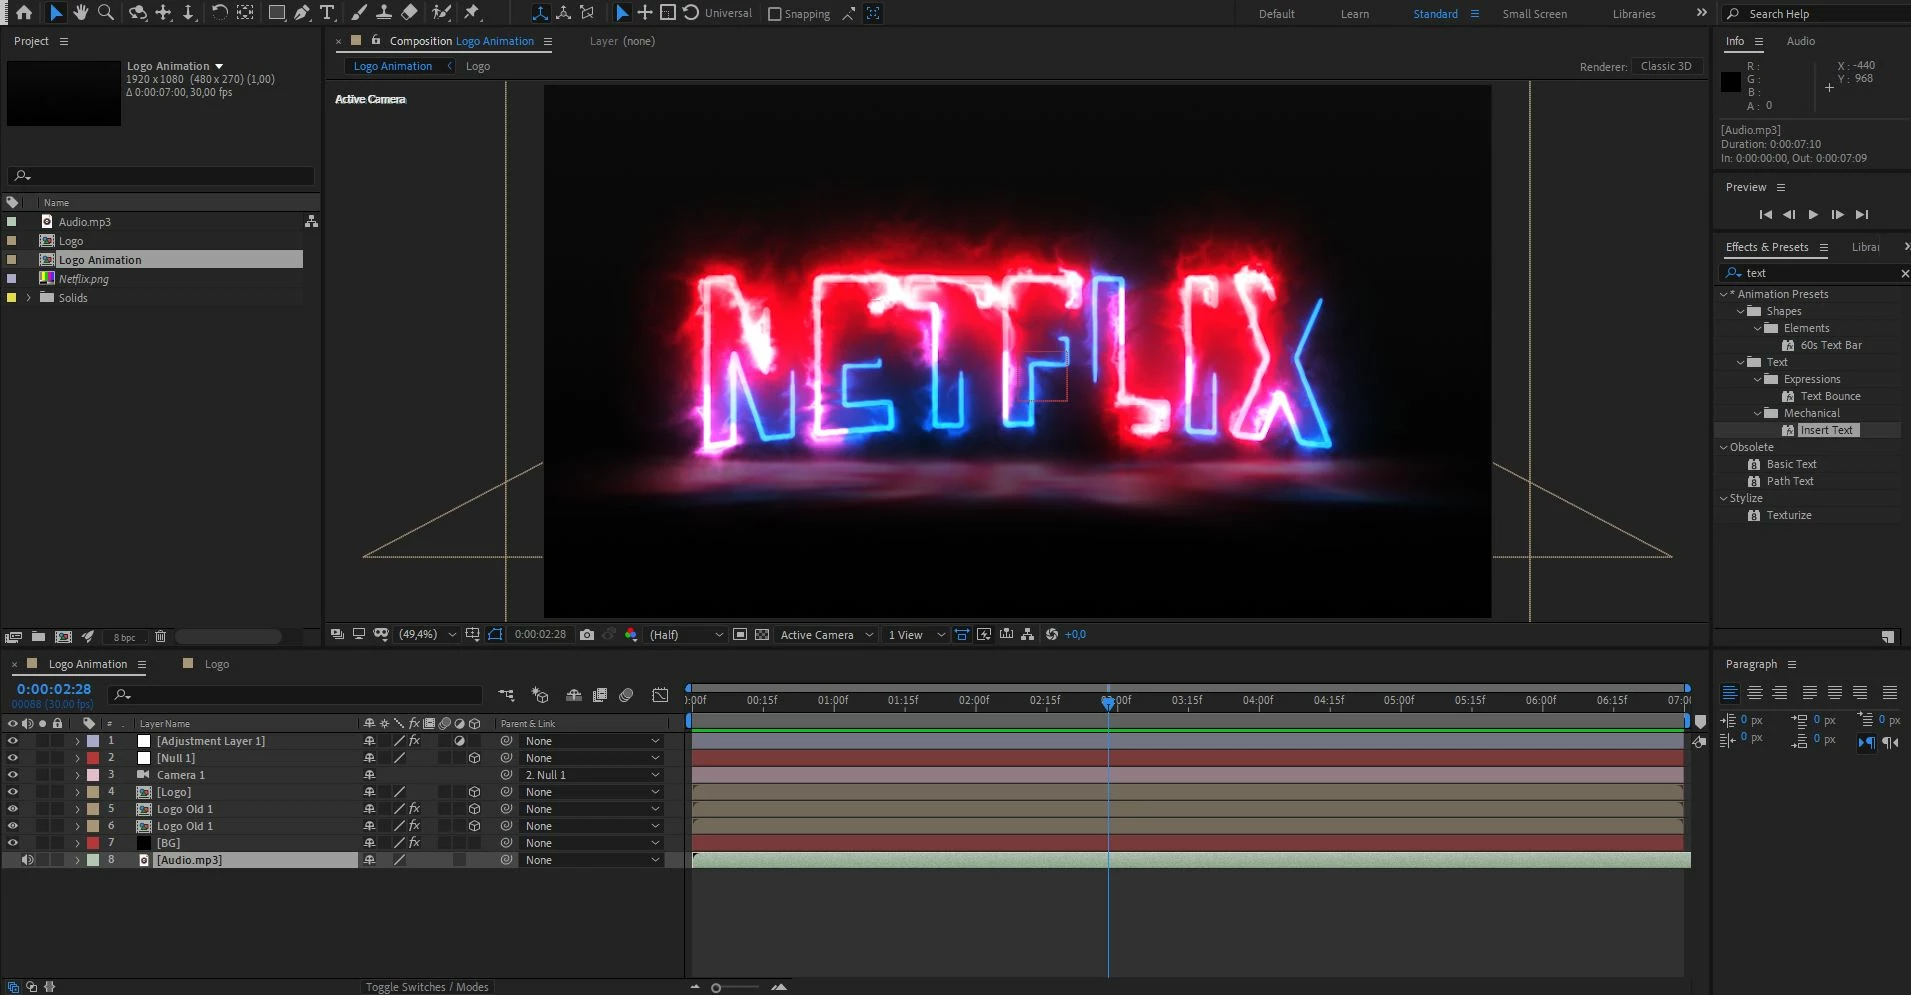Align paragraph text left

pos(1729,692)
